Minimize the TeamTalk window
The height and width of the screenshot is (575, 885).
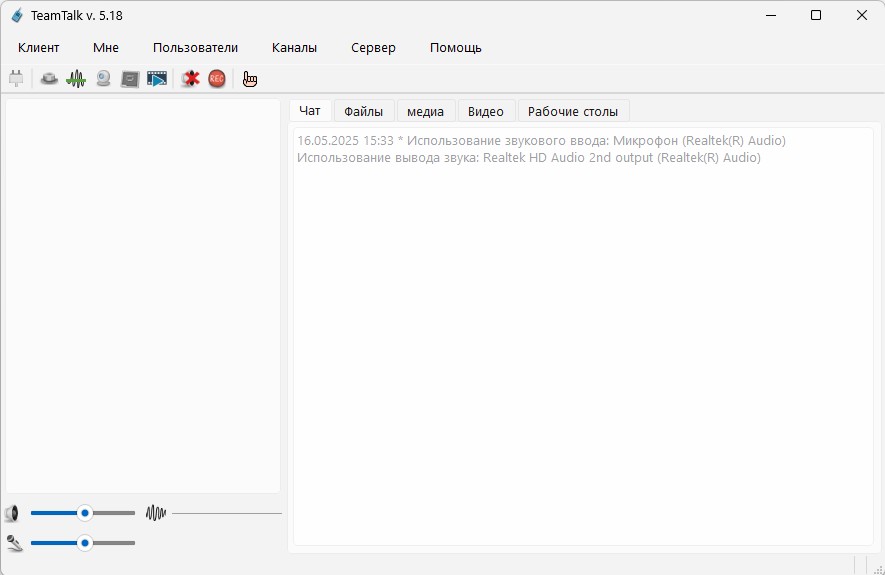771,15
